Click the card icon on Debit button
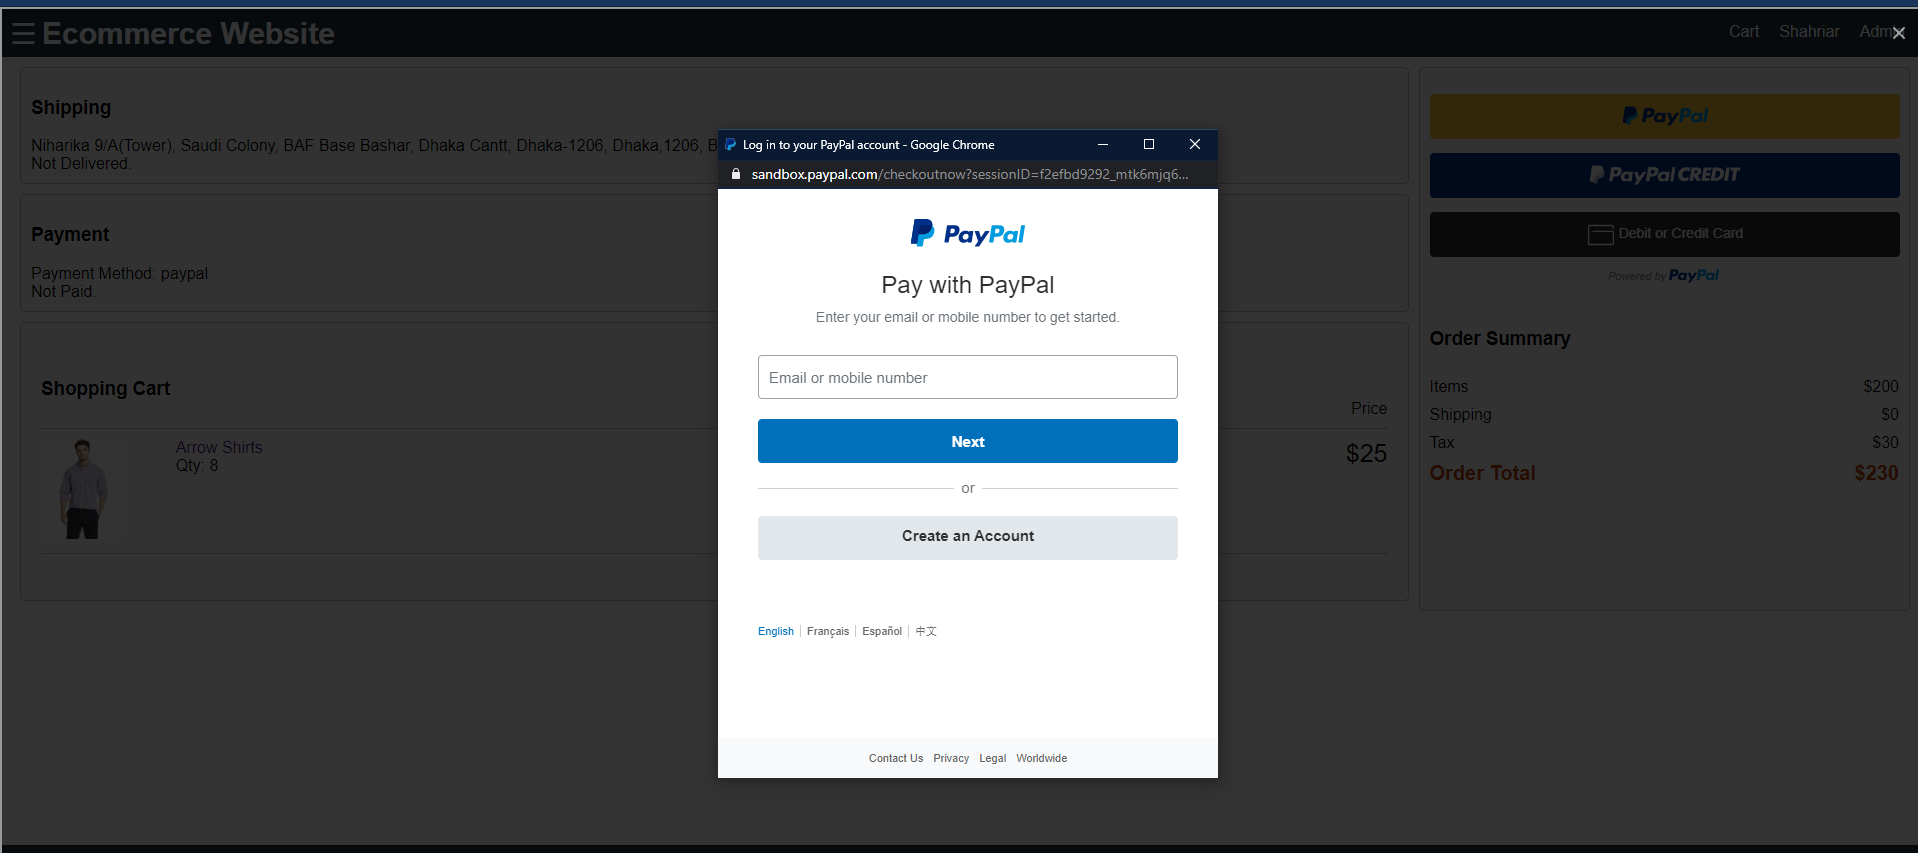 pyautogui.click(x=1600, y=234)
